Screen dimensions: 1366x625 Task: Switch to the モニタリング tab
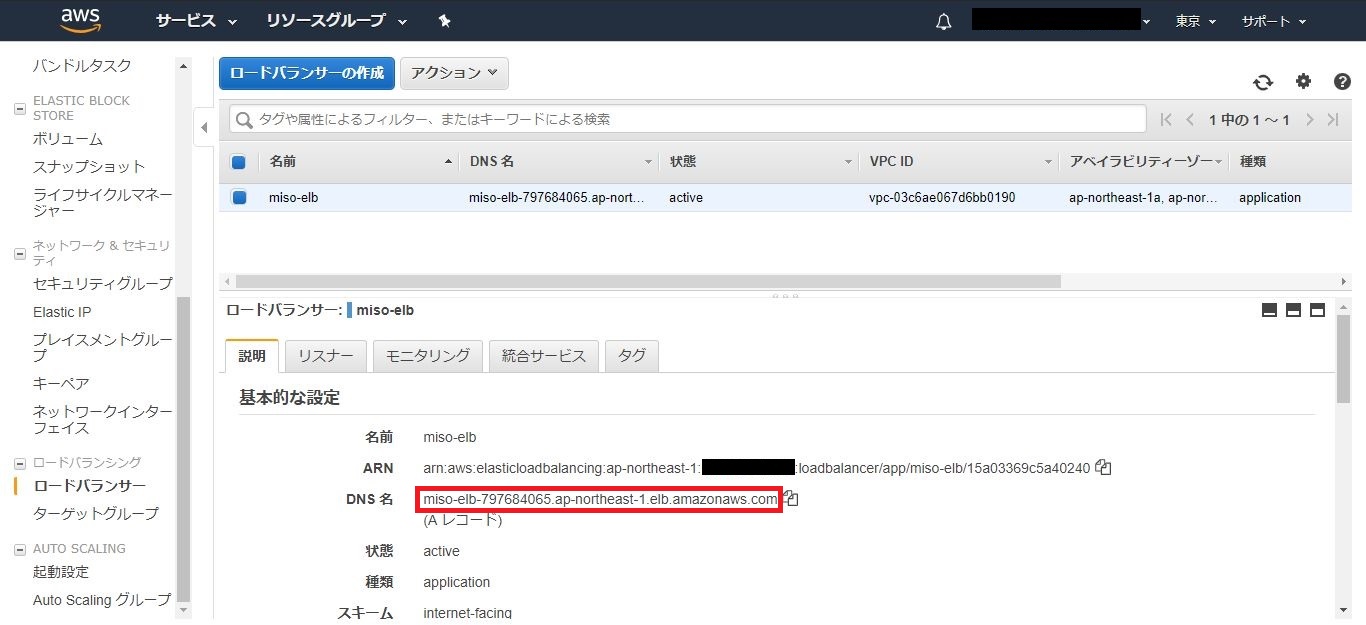click(427, 356)
